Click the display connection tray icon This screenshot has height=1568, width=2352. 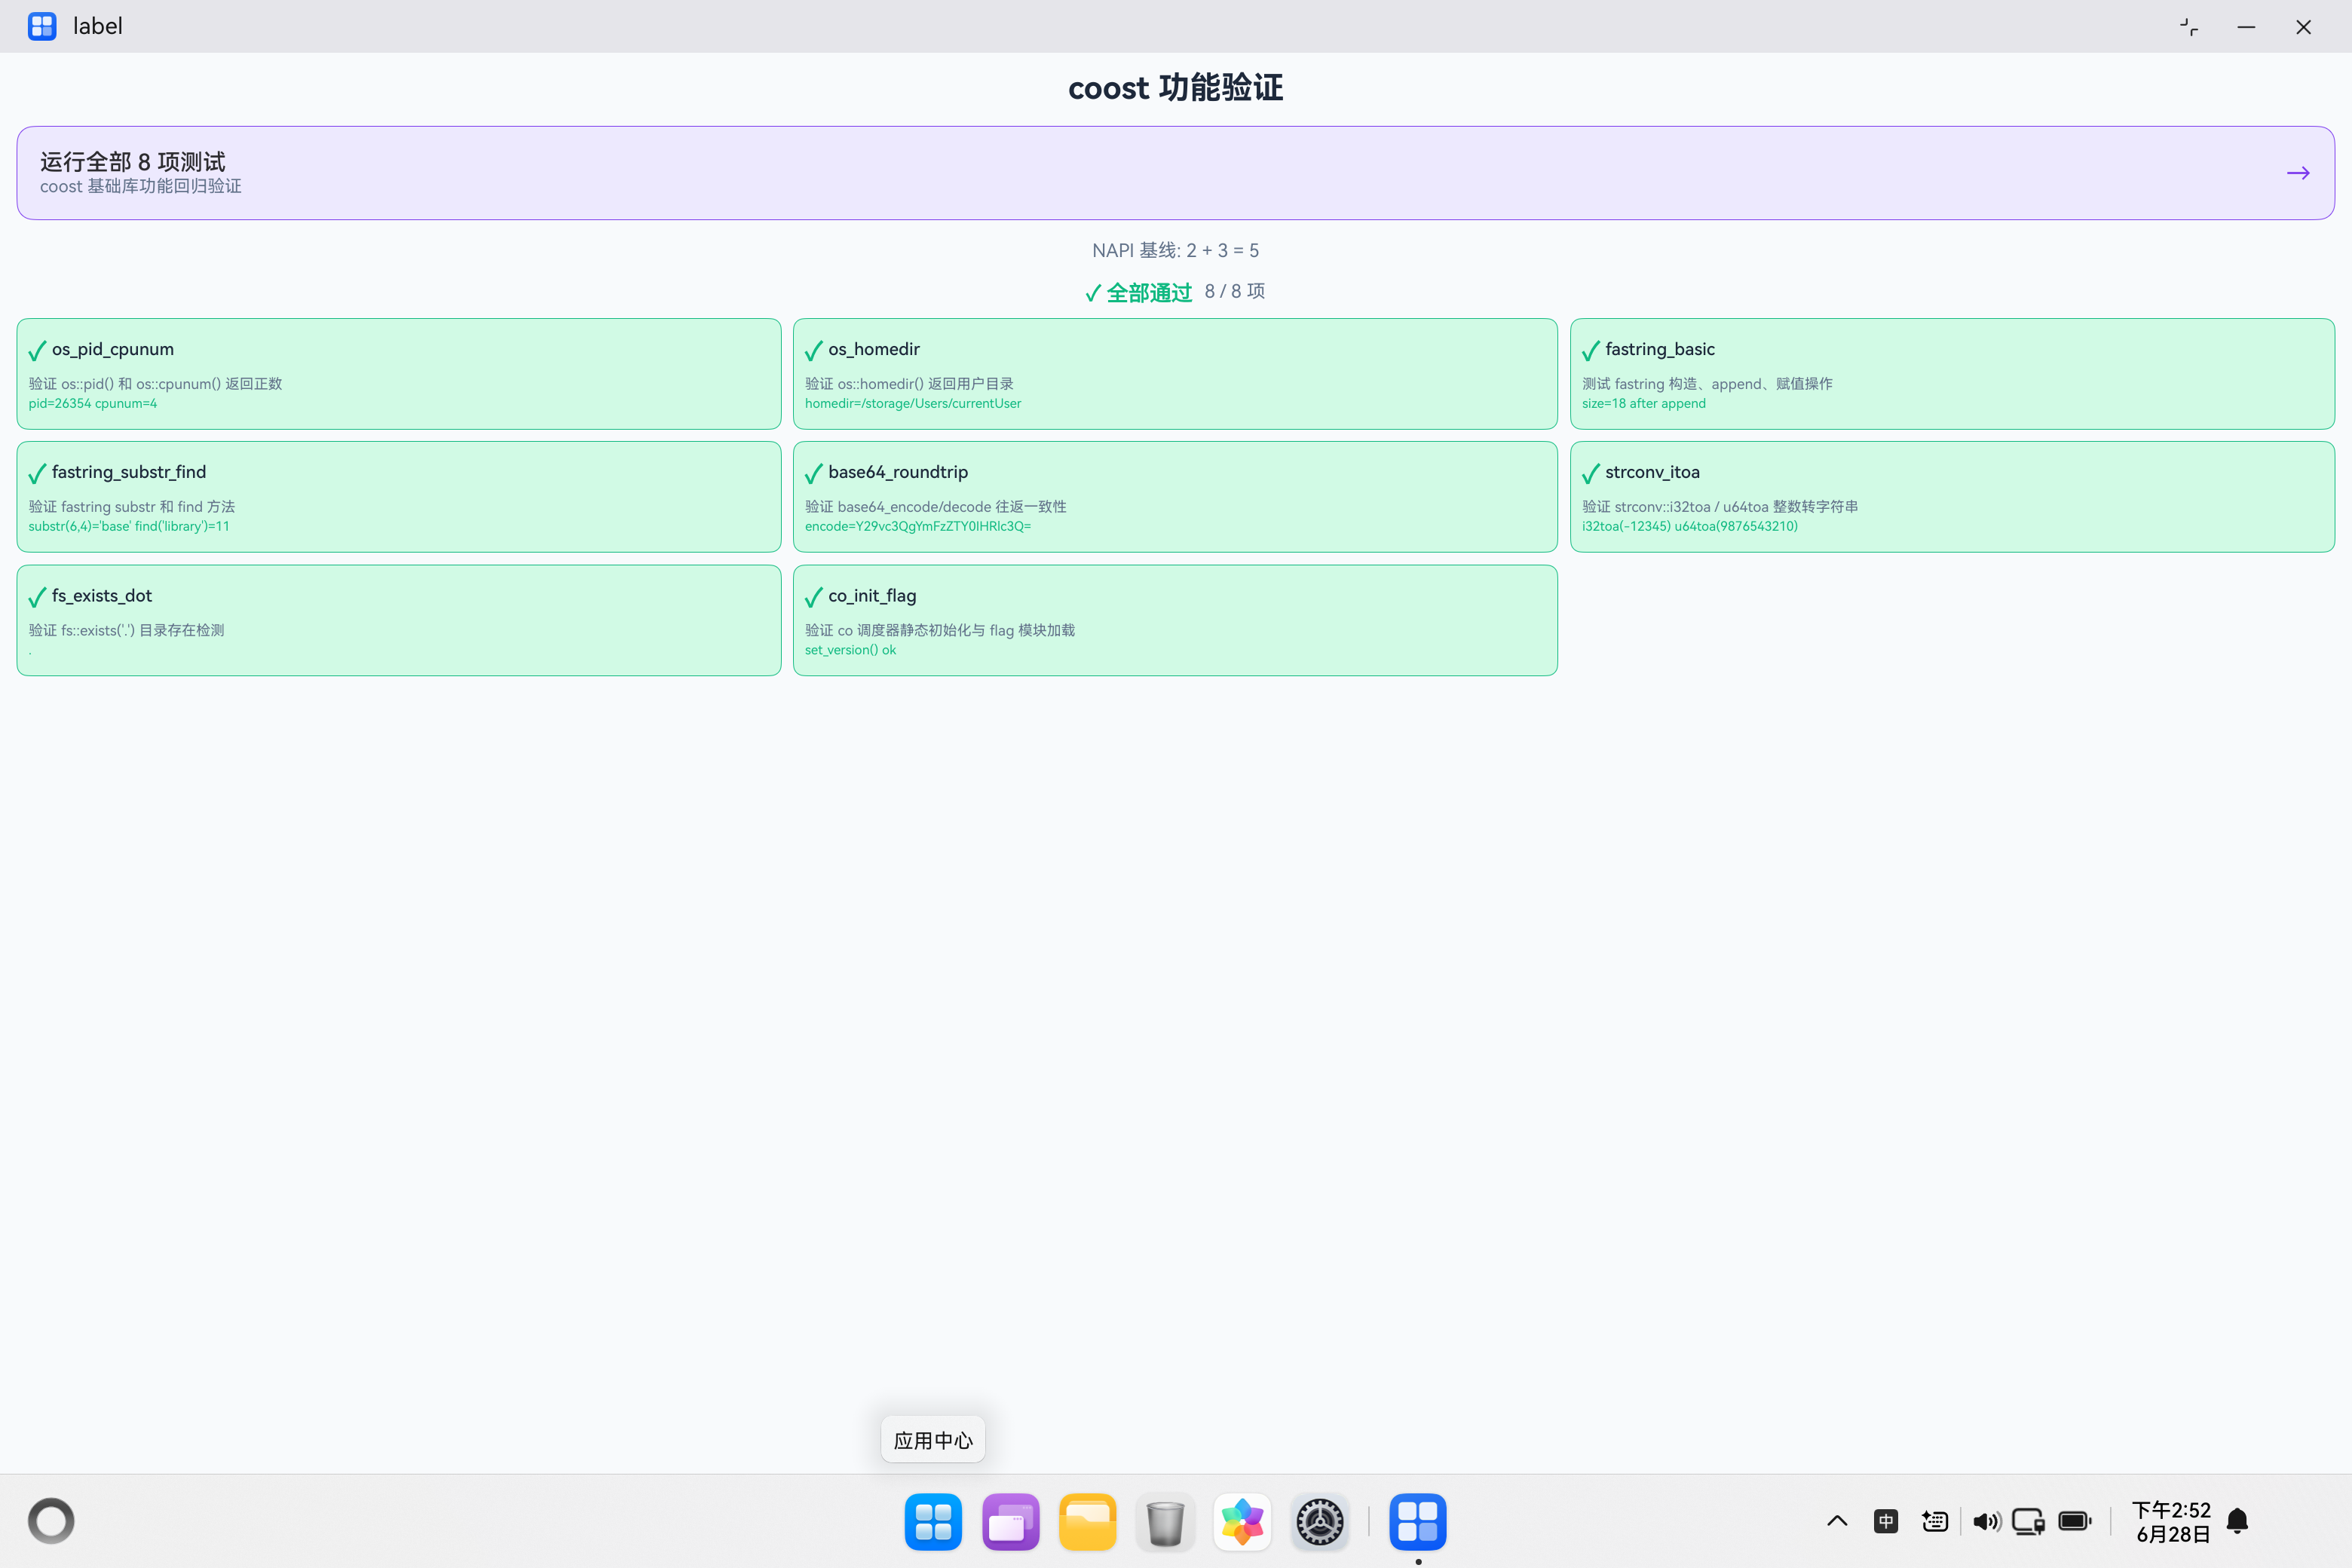[2029, 1521]
